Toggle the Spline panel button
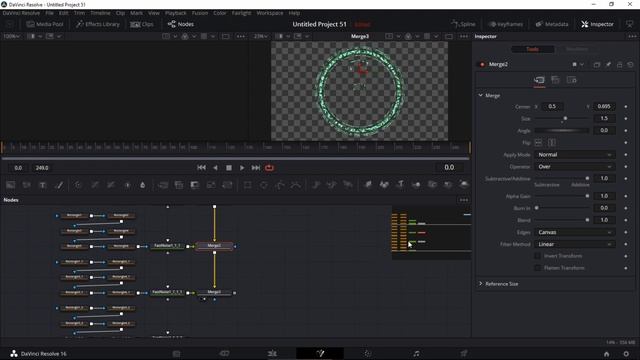This screenshot has height=360, width=640. coord(463,24)
